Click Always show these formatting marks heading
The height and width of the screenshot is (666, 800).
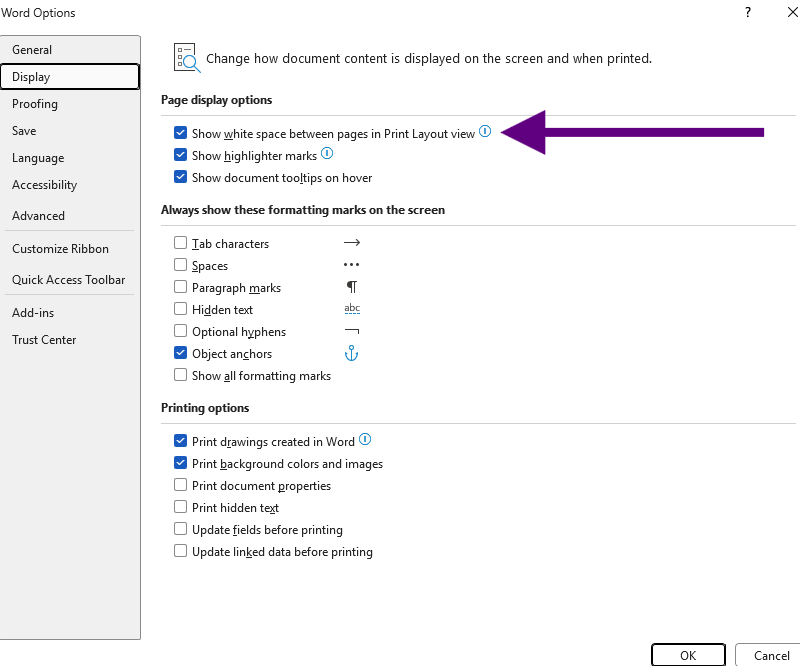[303, 210]
